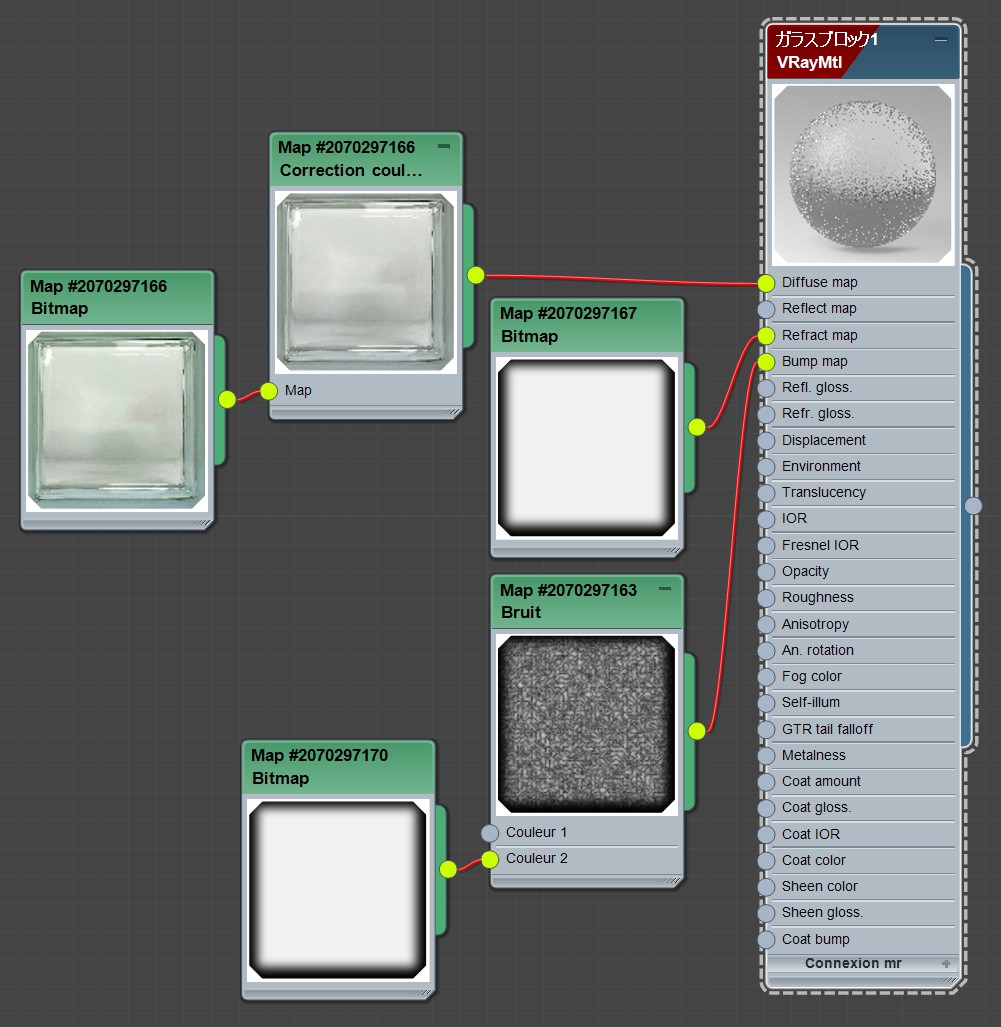Click the Couleur 2 input socket
Viewport: 1001px width, 1027px height.
tap(489, 859)
